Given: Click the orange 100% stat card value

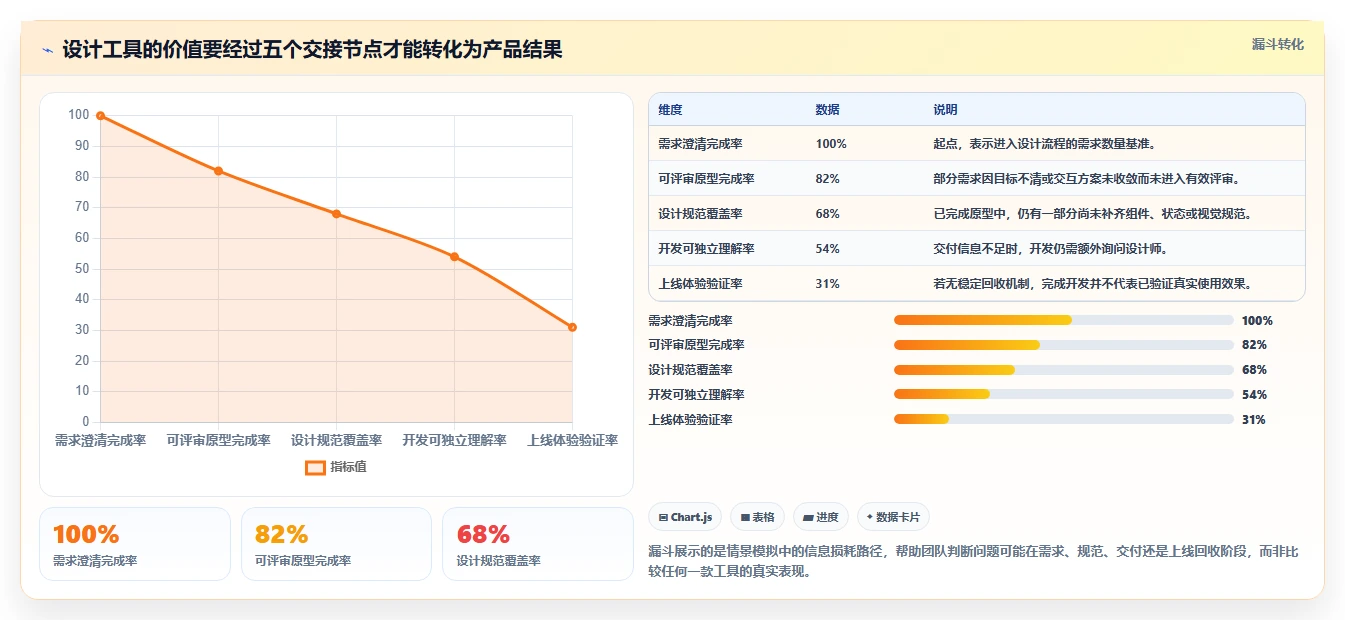Looking at the screenshot, I should click(x=86, y=534).
